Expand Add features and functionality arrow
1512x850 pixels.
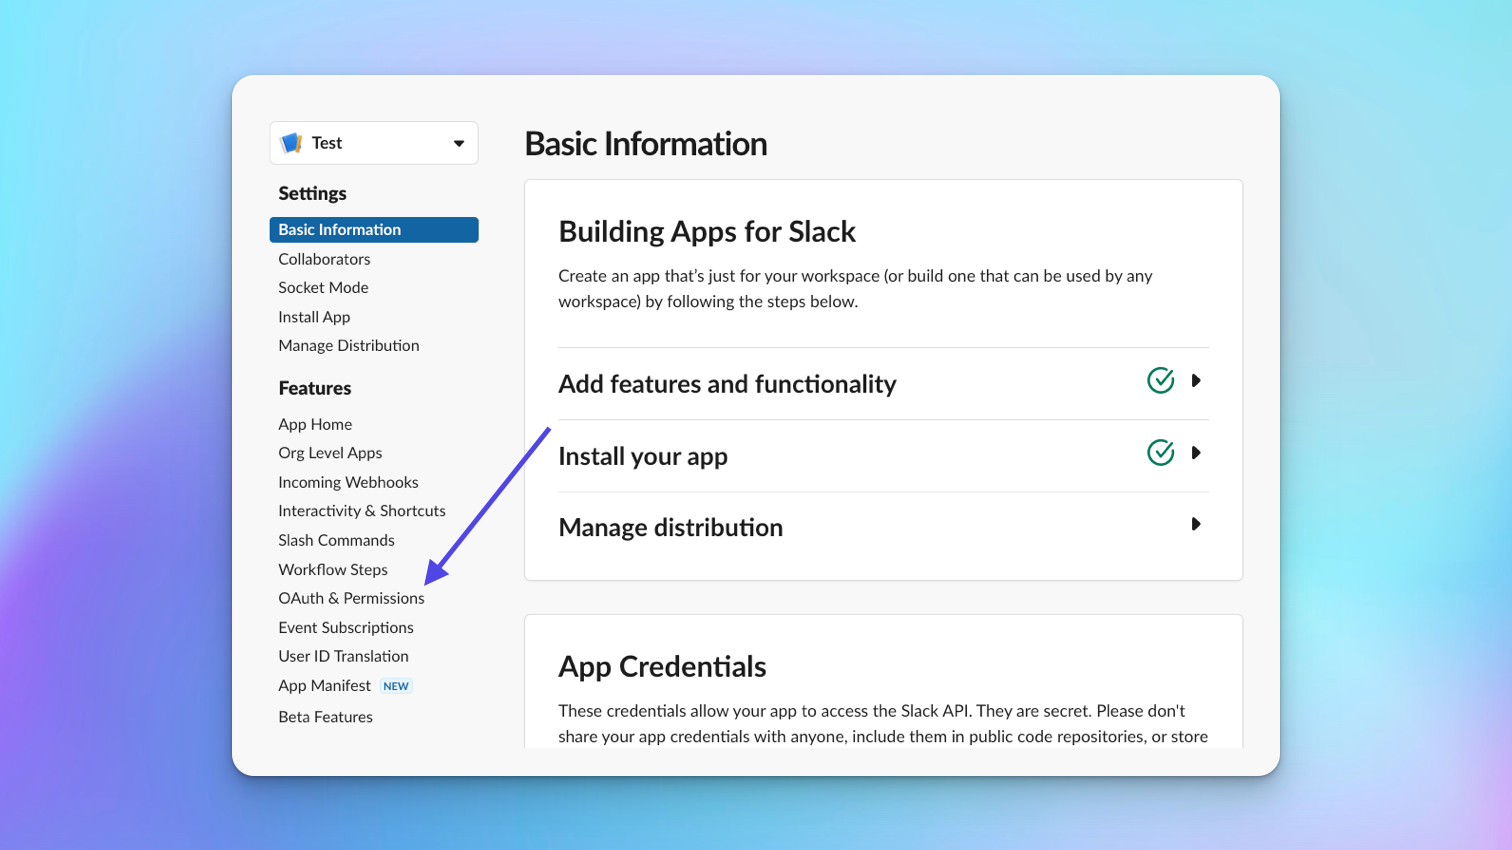1196,381
